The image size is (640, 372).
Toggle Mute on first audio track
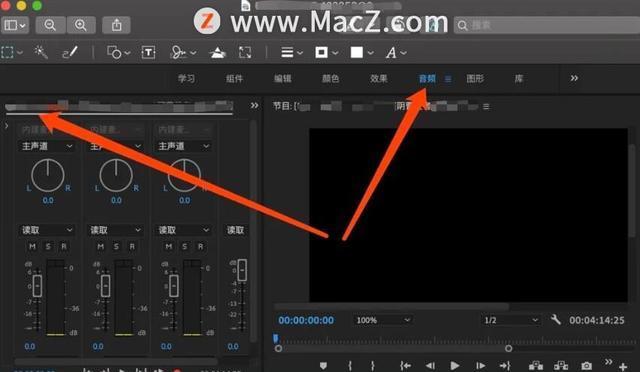coord(33,246)
